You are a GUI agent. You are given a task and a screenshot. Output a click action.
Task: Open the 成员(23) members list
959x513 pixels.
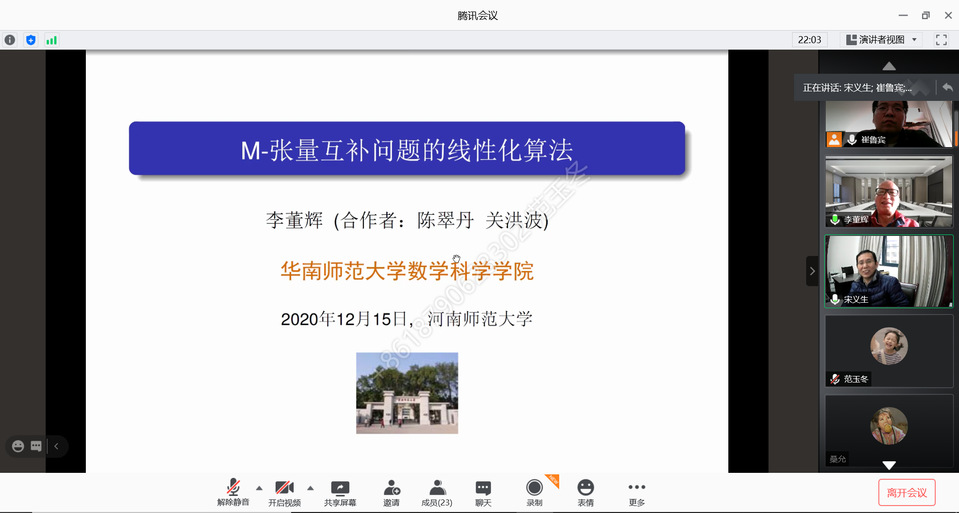point(437,492)
